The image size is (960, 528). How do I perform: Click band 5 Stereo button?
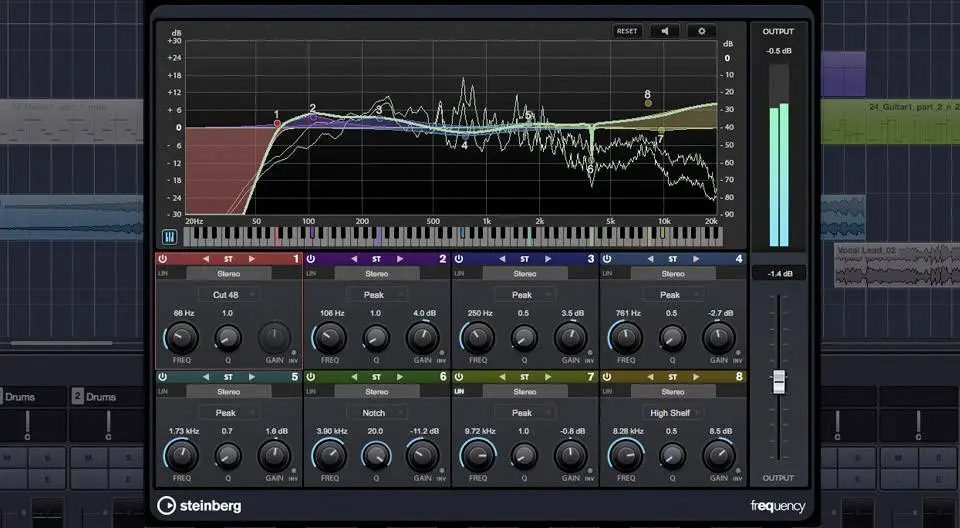point(228,391)
